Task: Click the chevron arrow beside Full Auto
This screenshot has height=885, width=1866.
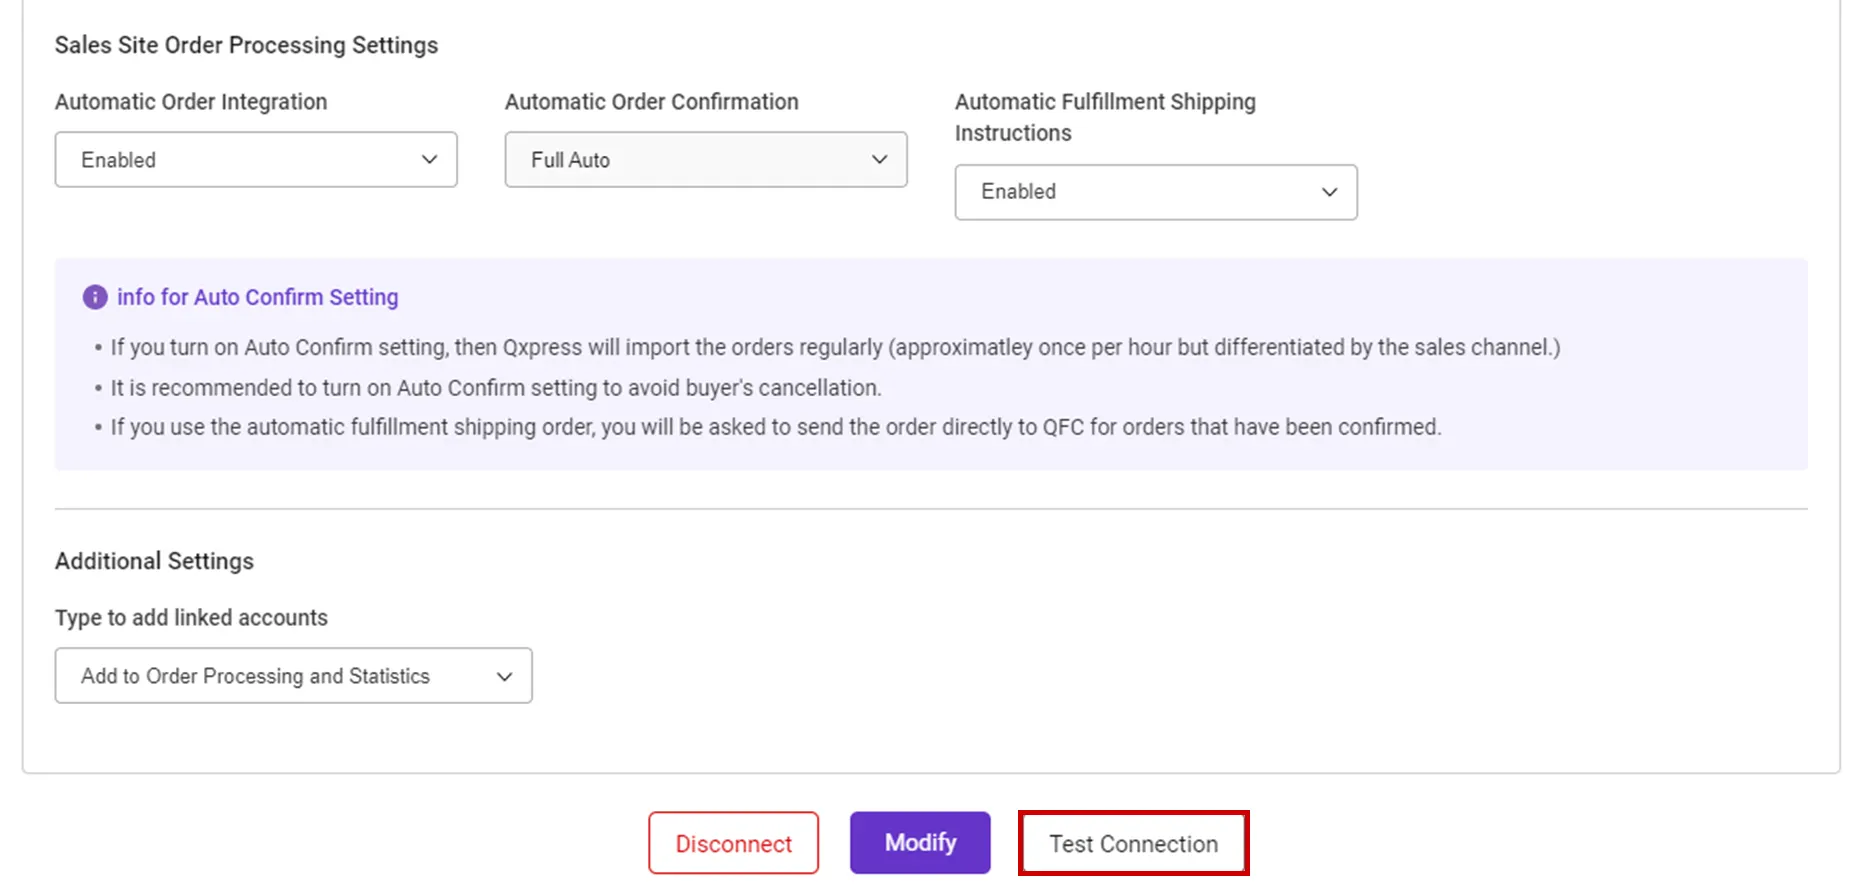Action: [x=879, y=160]
